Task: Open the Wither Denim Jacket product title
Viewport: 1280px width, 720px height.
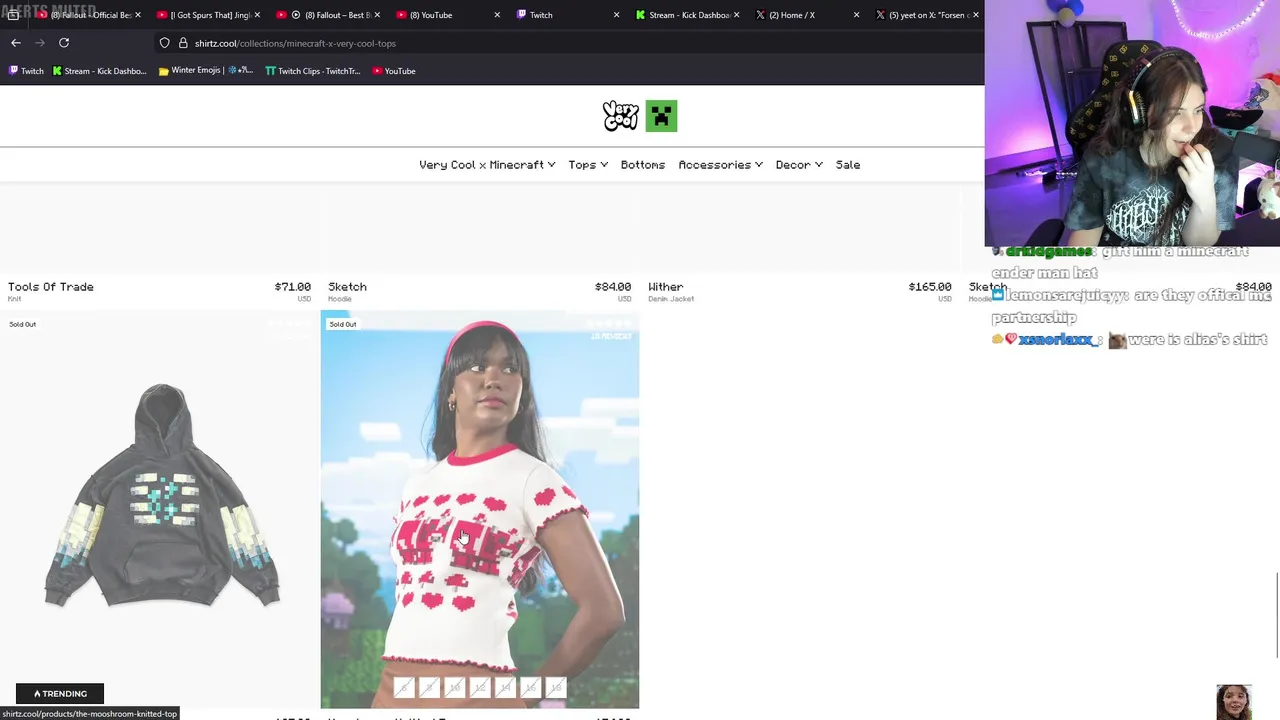Action: pyautogui.click(x=666, y=287)
